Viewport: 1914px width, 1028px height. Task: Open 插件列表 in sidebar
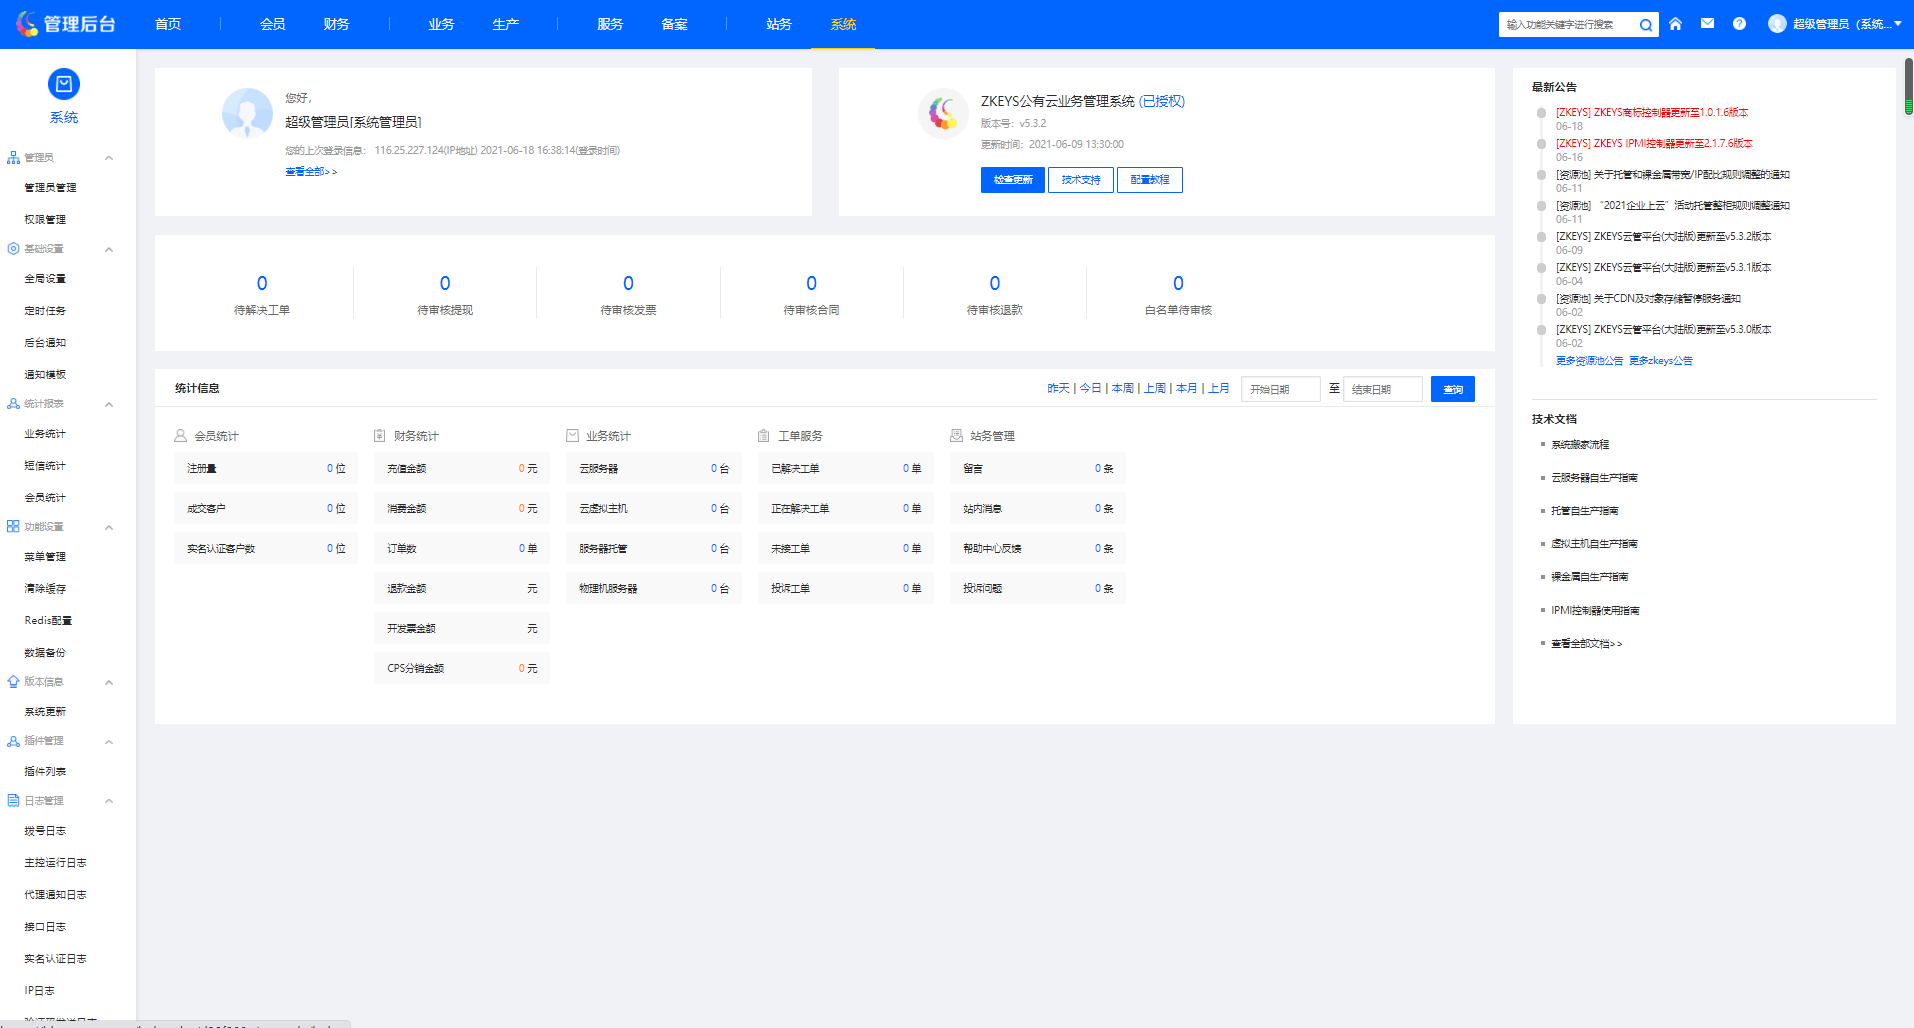45,772
